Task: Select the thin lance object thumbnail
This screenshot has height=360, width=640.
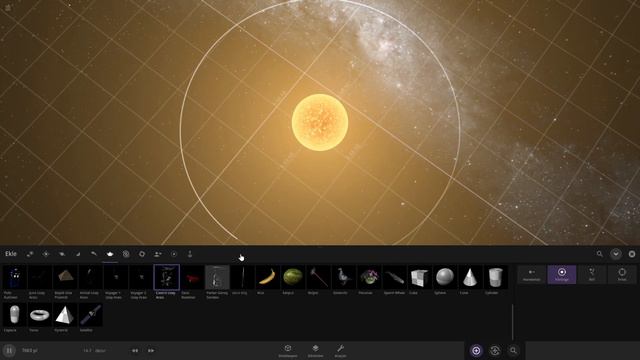Action: point(242,277)
